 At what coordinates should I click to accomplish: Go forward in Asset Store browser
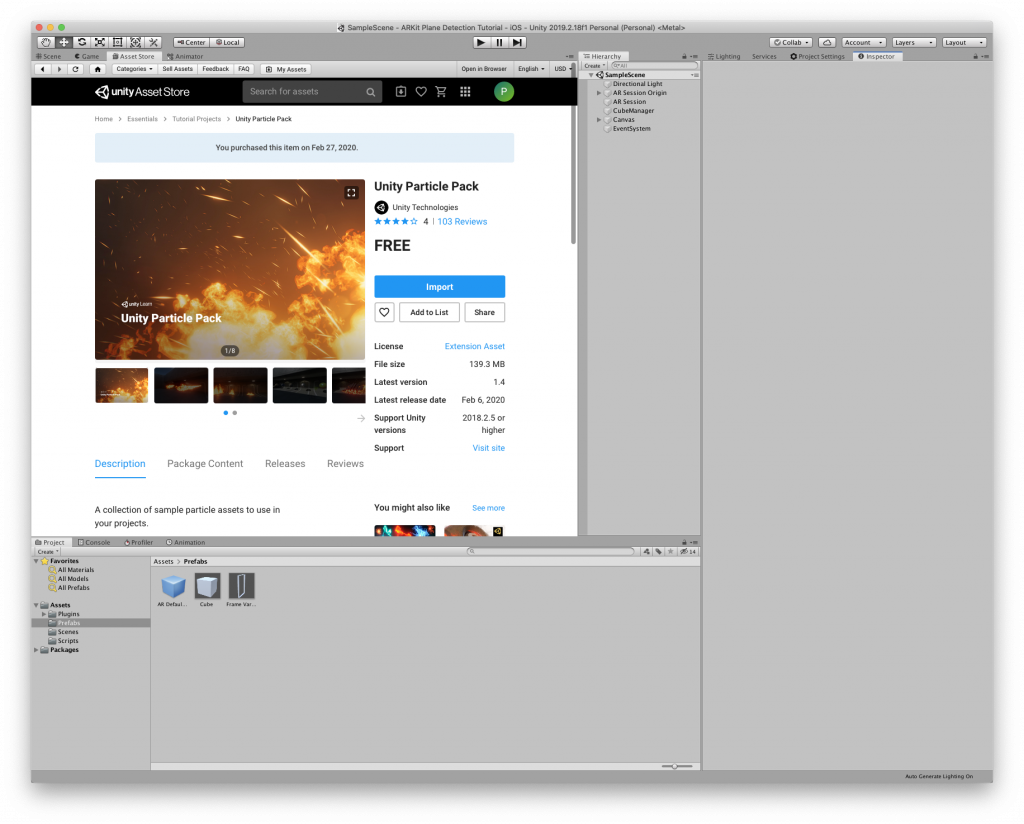59,69
